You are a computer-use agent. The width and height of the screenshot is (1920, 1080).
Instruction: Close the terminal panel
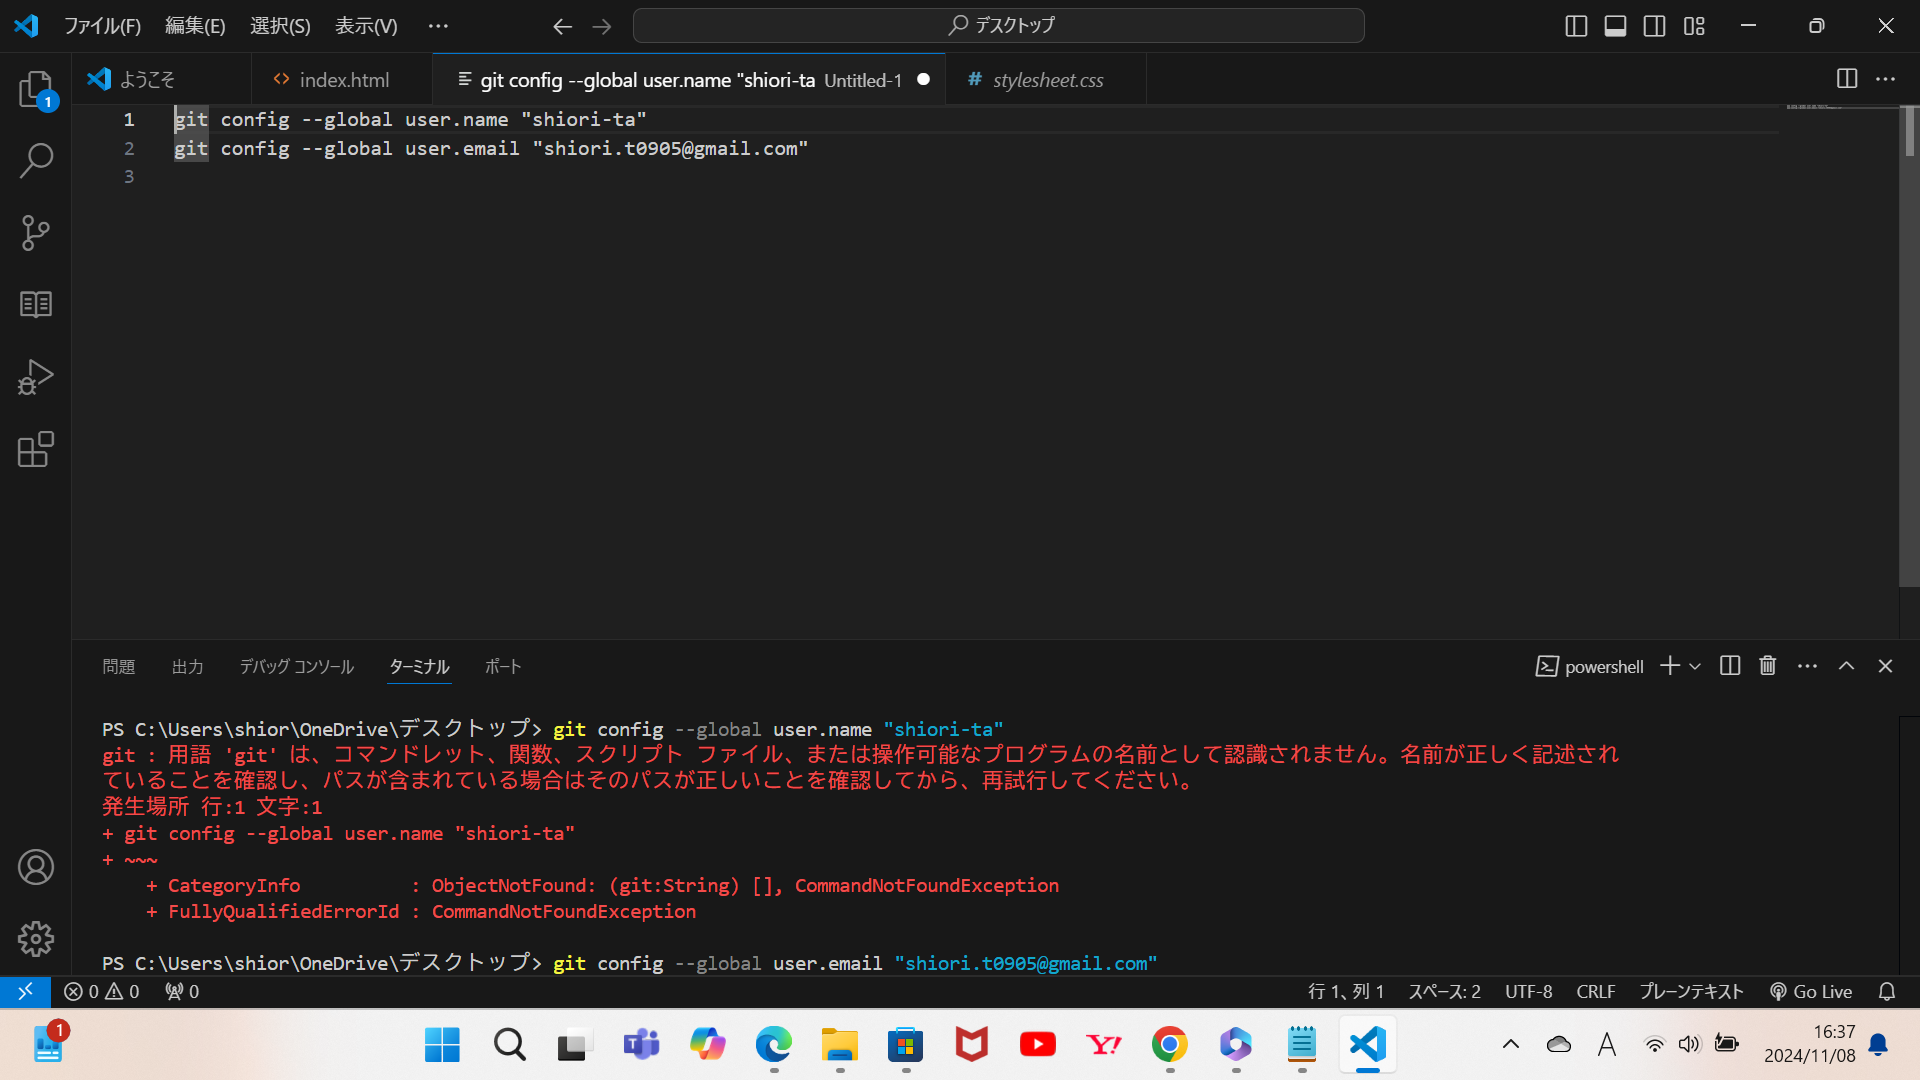1885,666
